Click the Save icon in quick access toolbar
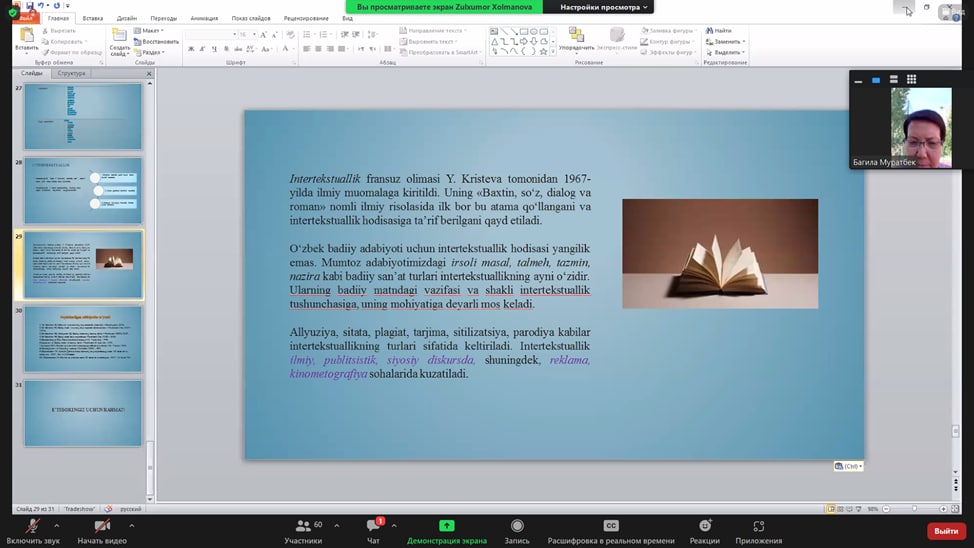 point(29,6)
